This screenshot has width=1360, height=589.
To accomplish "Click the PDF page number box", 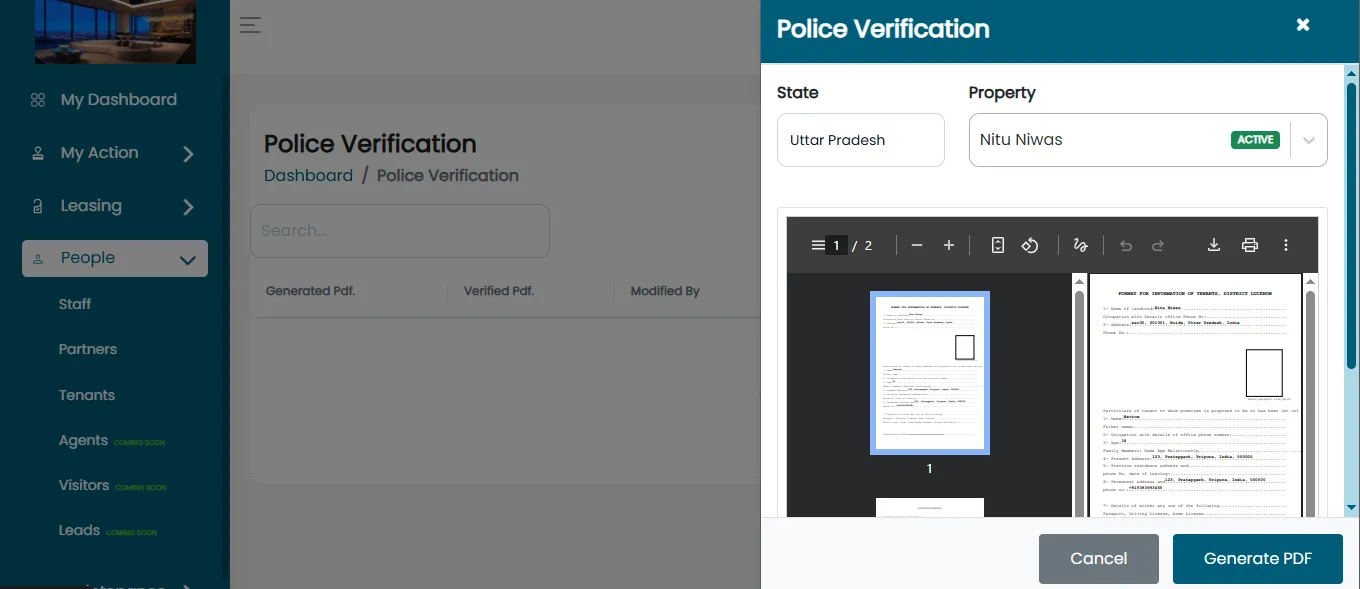I will (837, 245).
